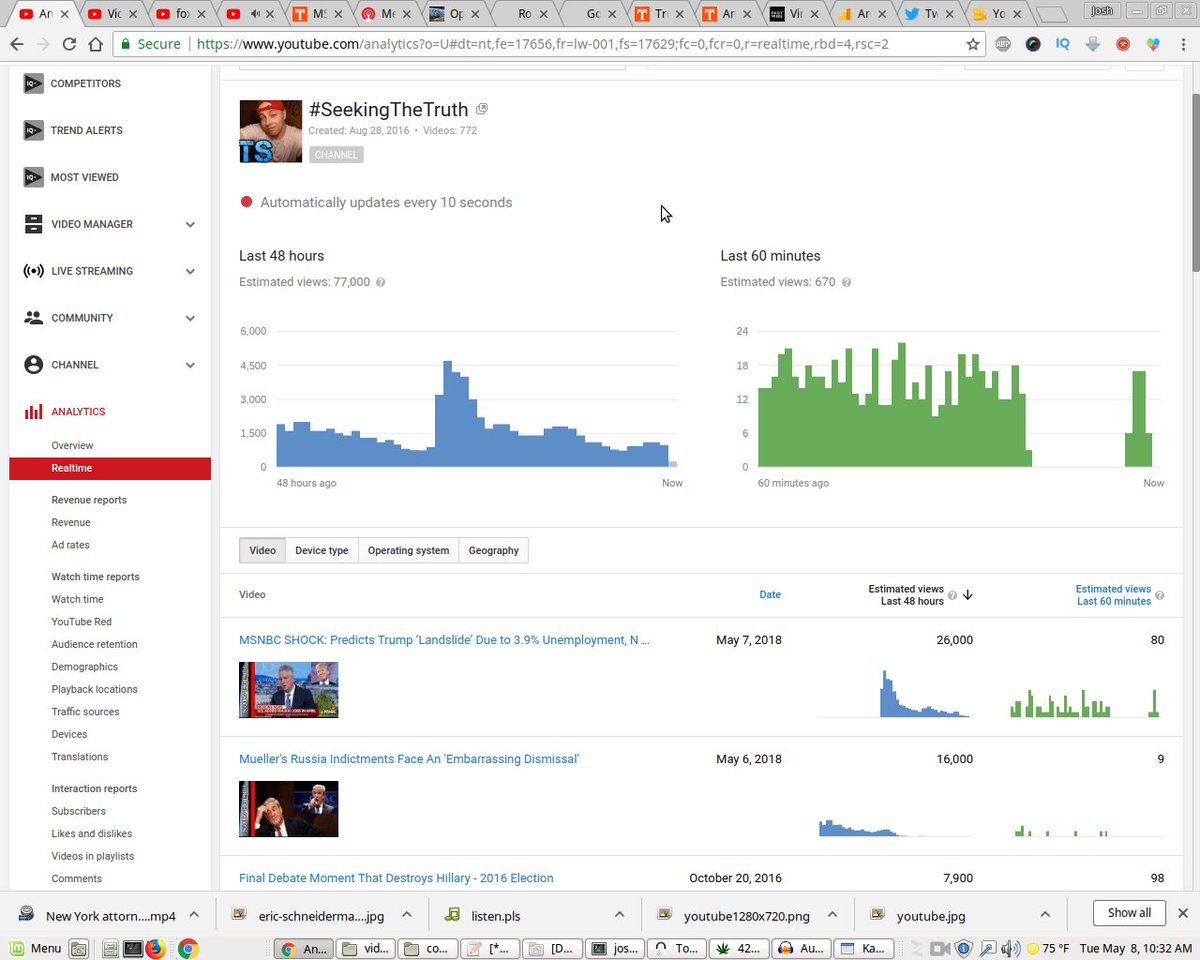Launch Chrome from the taskbar launcher
Image resolution: width=1200 pixels, height=960 pixels.
point(187,948)
